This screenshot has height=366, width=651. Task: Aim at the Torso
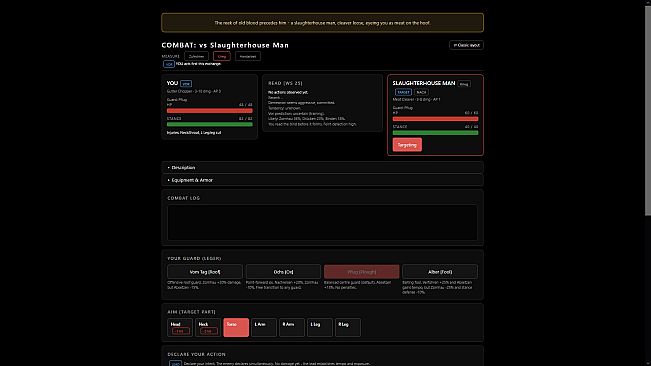[x=236, y=327]
